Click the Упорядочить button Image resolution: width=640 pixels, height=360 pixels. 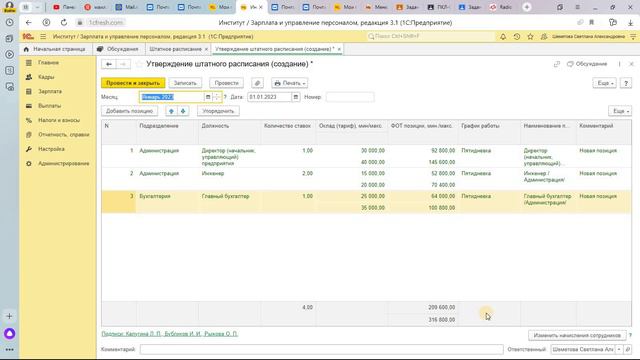tap(218, 111)
